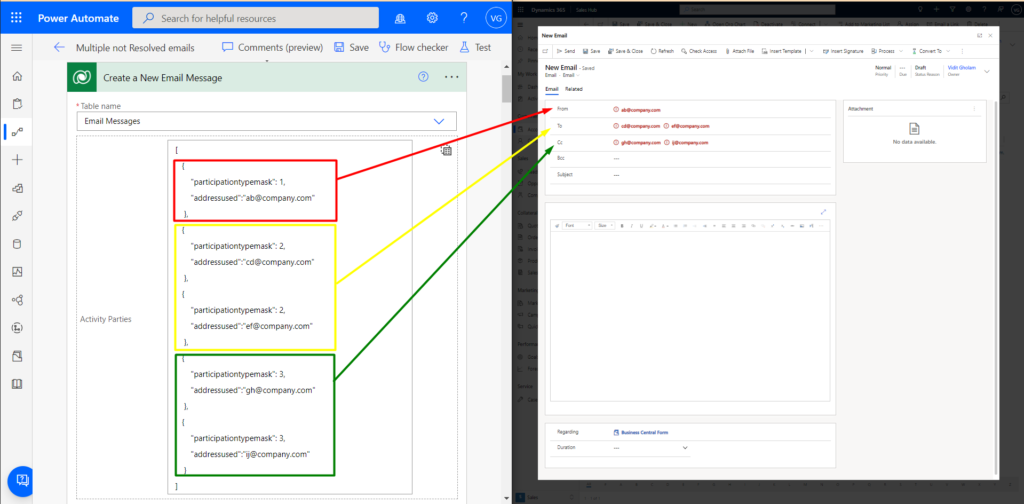Screen dimensions: 1024x504
Task: Open Comments (preview) in the flow toolbar
Action: (272, 47)
